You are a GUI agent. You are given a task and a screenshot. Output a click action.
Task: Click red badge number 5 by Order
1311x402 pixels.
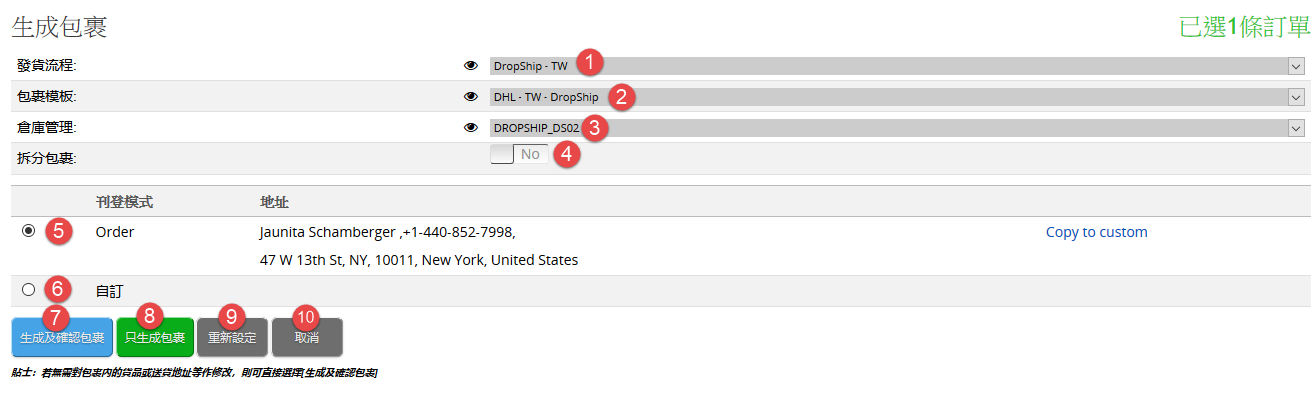click(x=59, y=230)
